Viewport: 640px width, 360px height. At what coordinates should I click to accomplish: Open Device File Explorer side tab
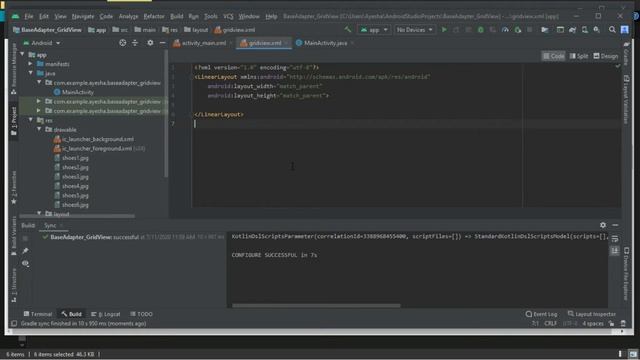627,274
